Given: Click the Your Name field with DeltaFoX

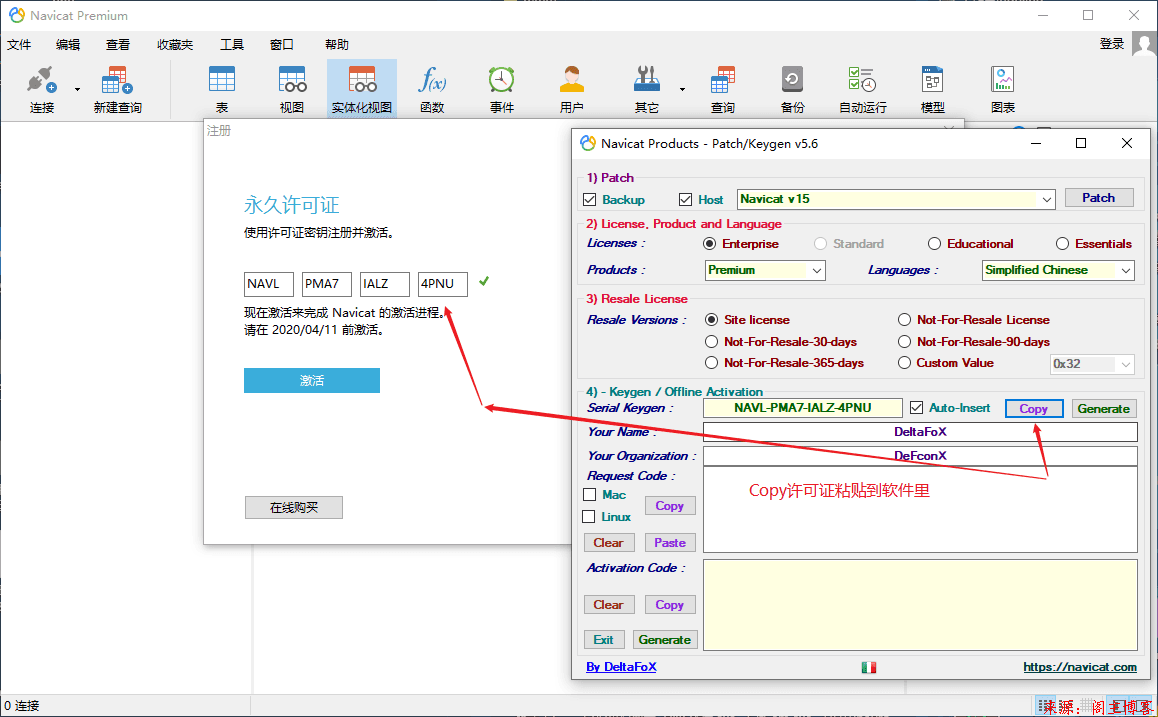Looking at the screenshot, I should click(x=920, y=431).
